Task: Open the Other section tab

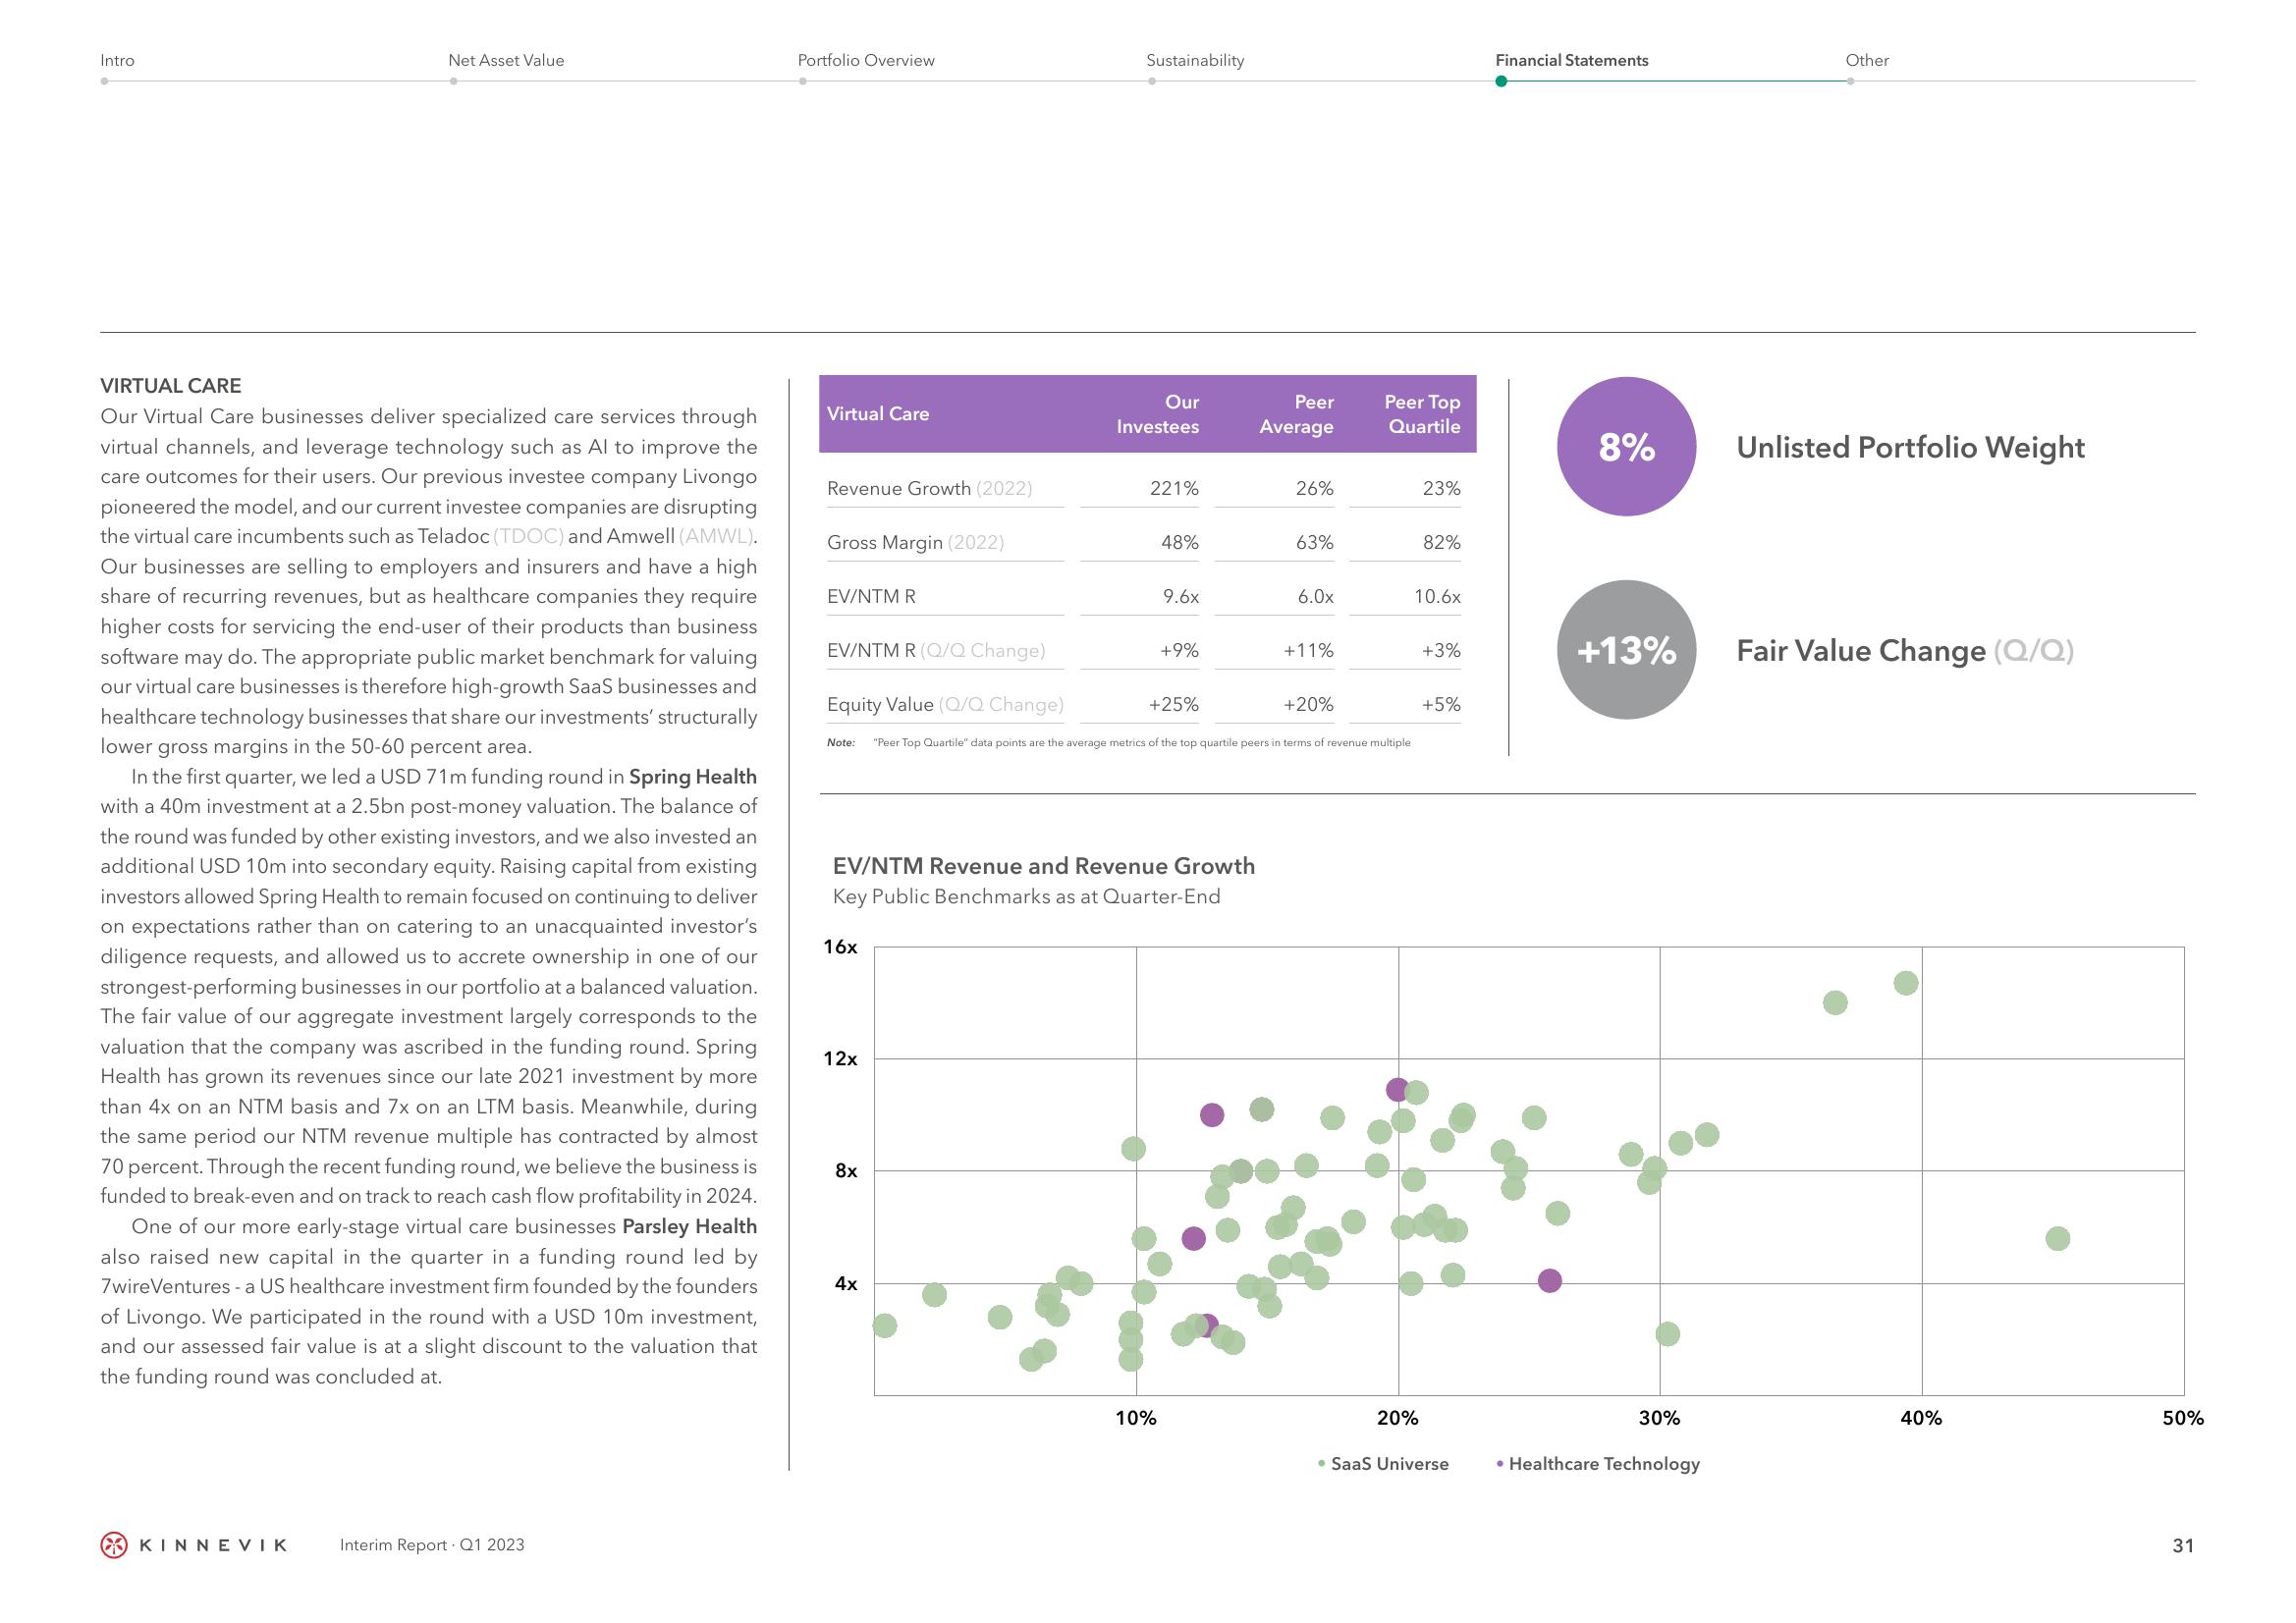Action: click(1867, 60)
